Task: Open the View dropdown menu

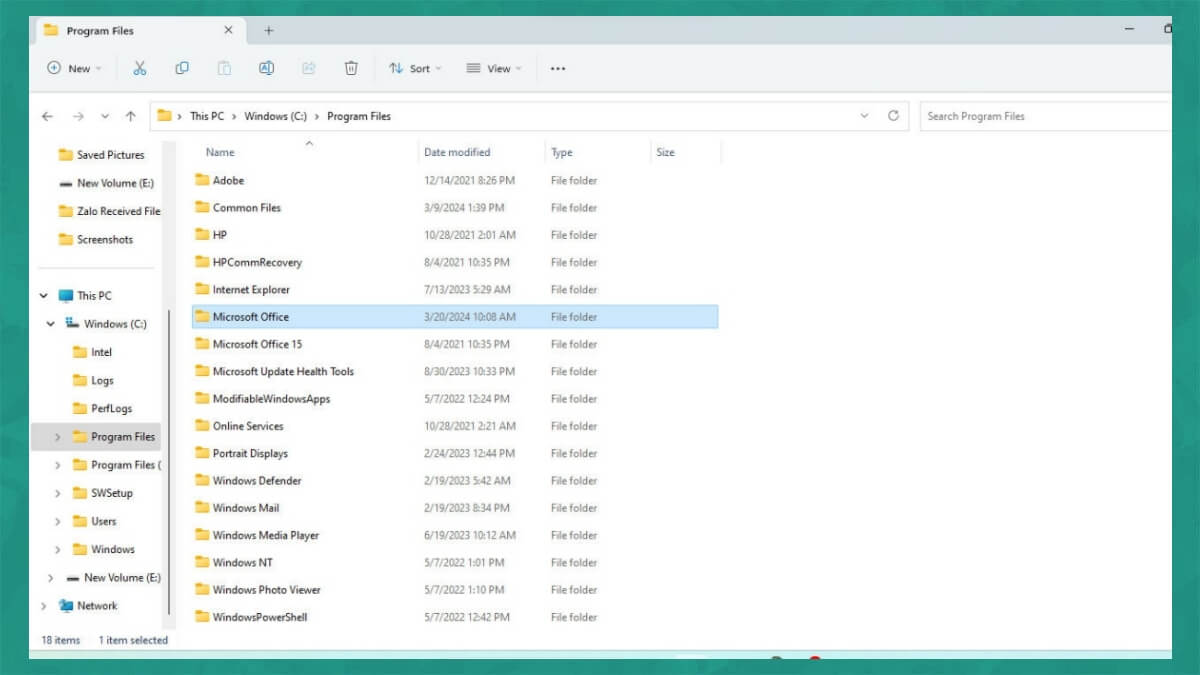Action: click(x=493, y=68)
